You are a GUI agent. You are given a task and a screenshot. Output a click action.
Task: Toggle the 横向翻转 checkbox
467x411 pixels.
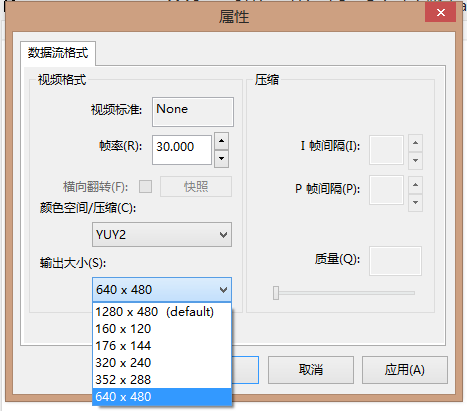pos(145,187)
